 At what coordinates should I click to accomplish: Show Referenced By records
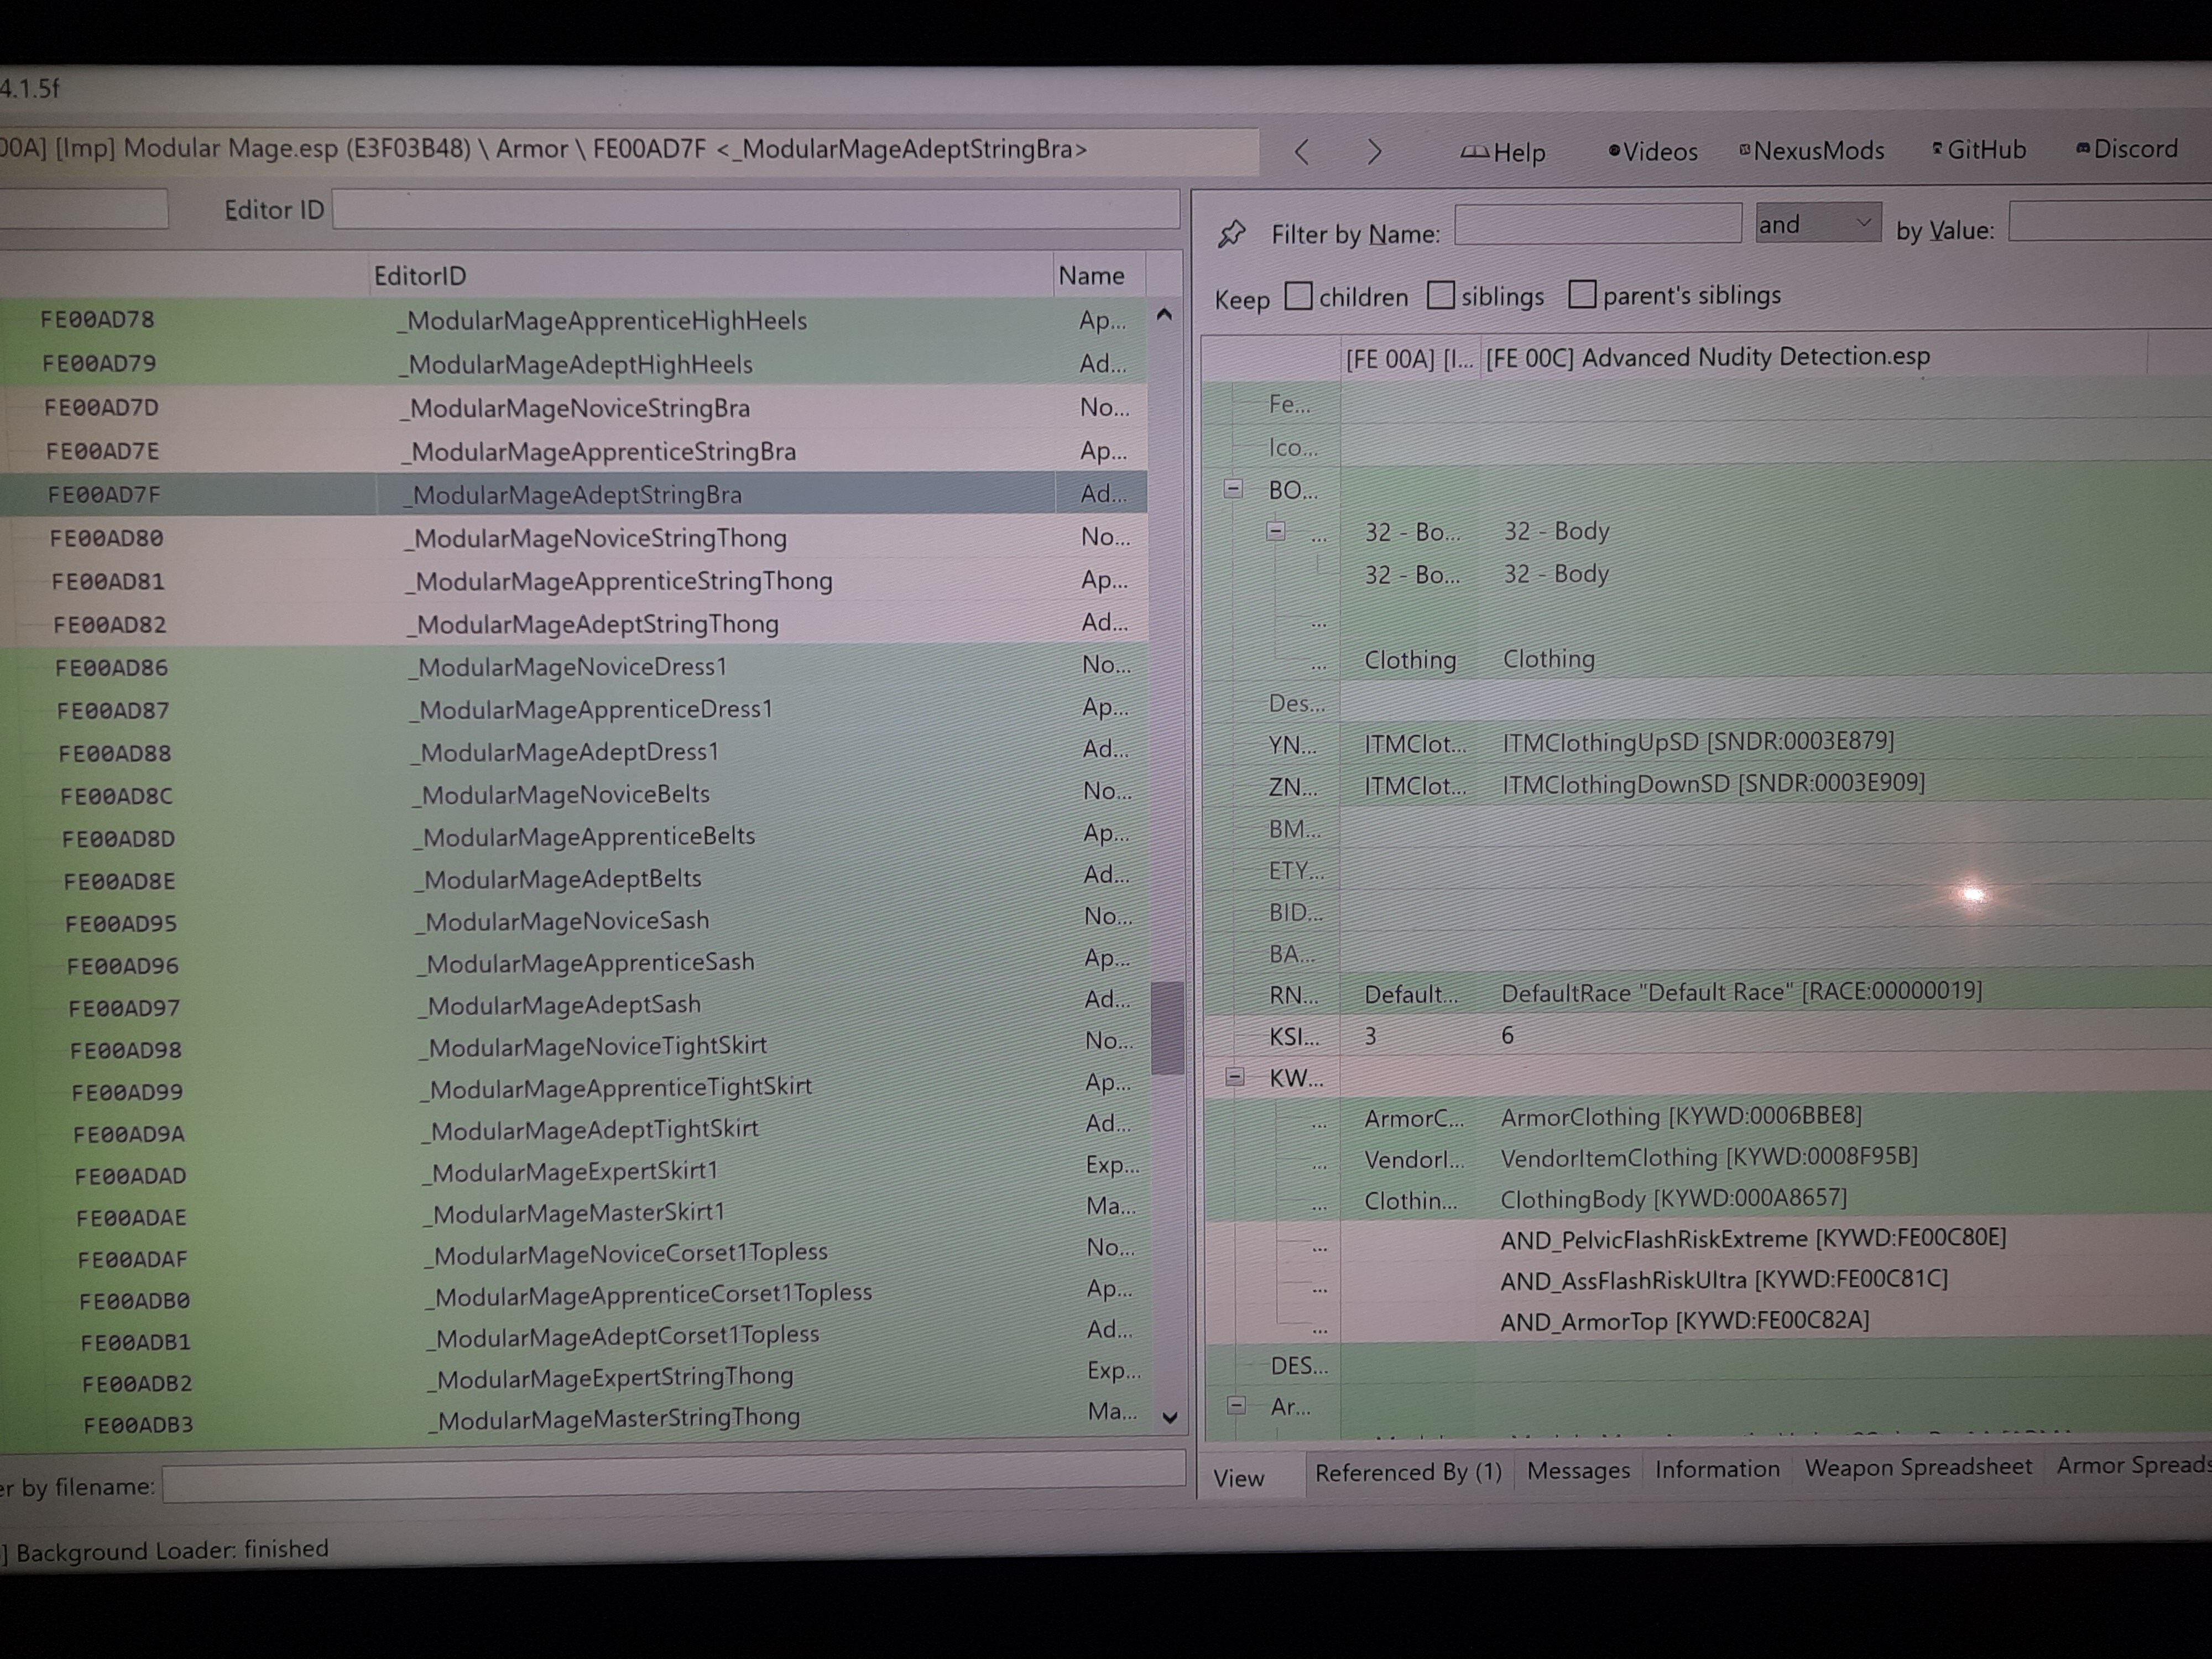point(1409,1471)
